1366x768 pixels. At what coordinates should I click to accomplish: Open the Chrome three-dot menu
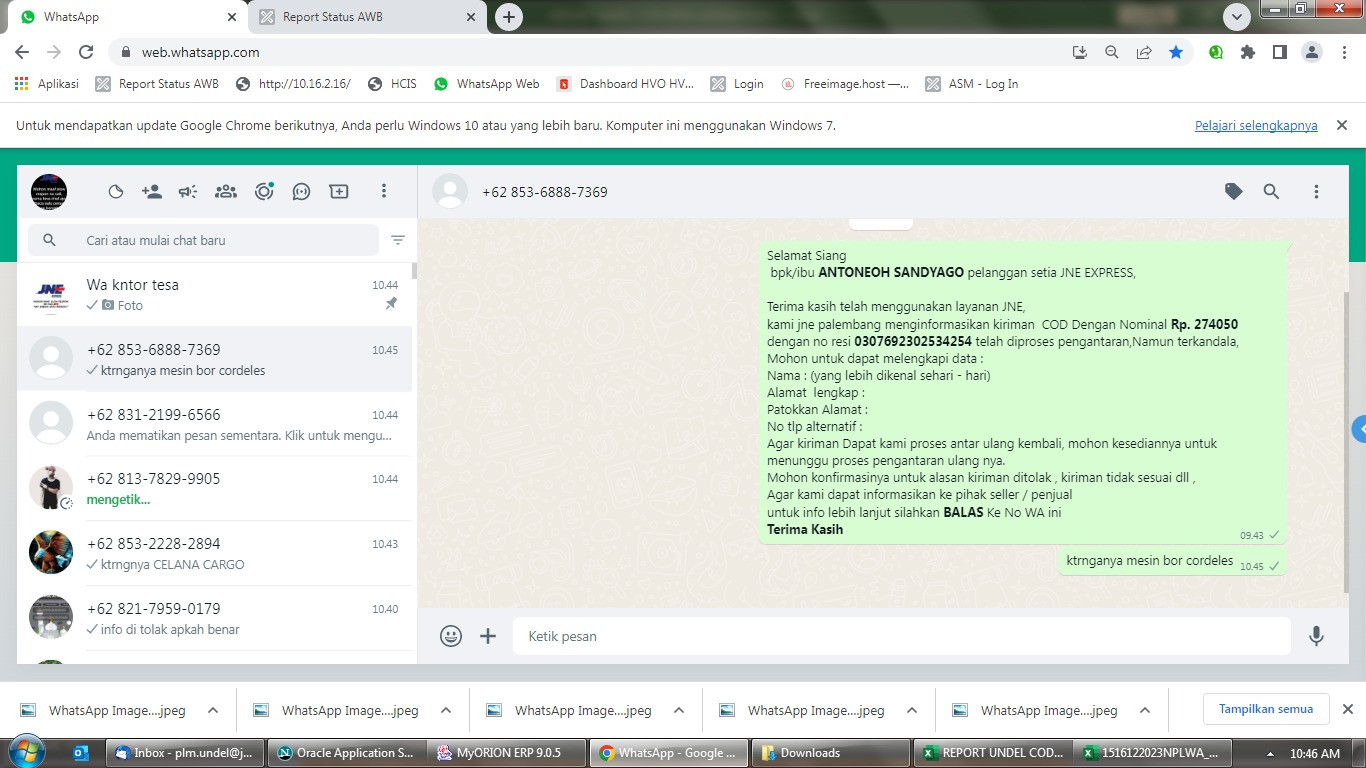[x=1344, y=52]
